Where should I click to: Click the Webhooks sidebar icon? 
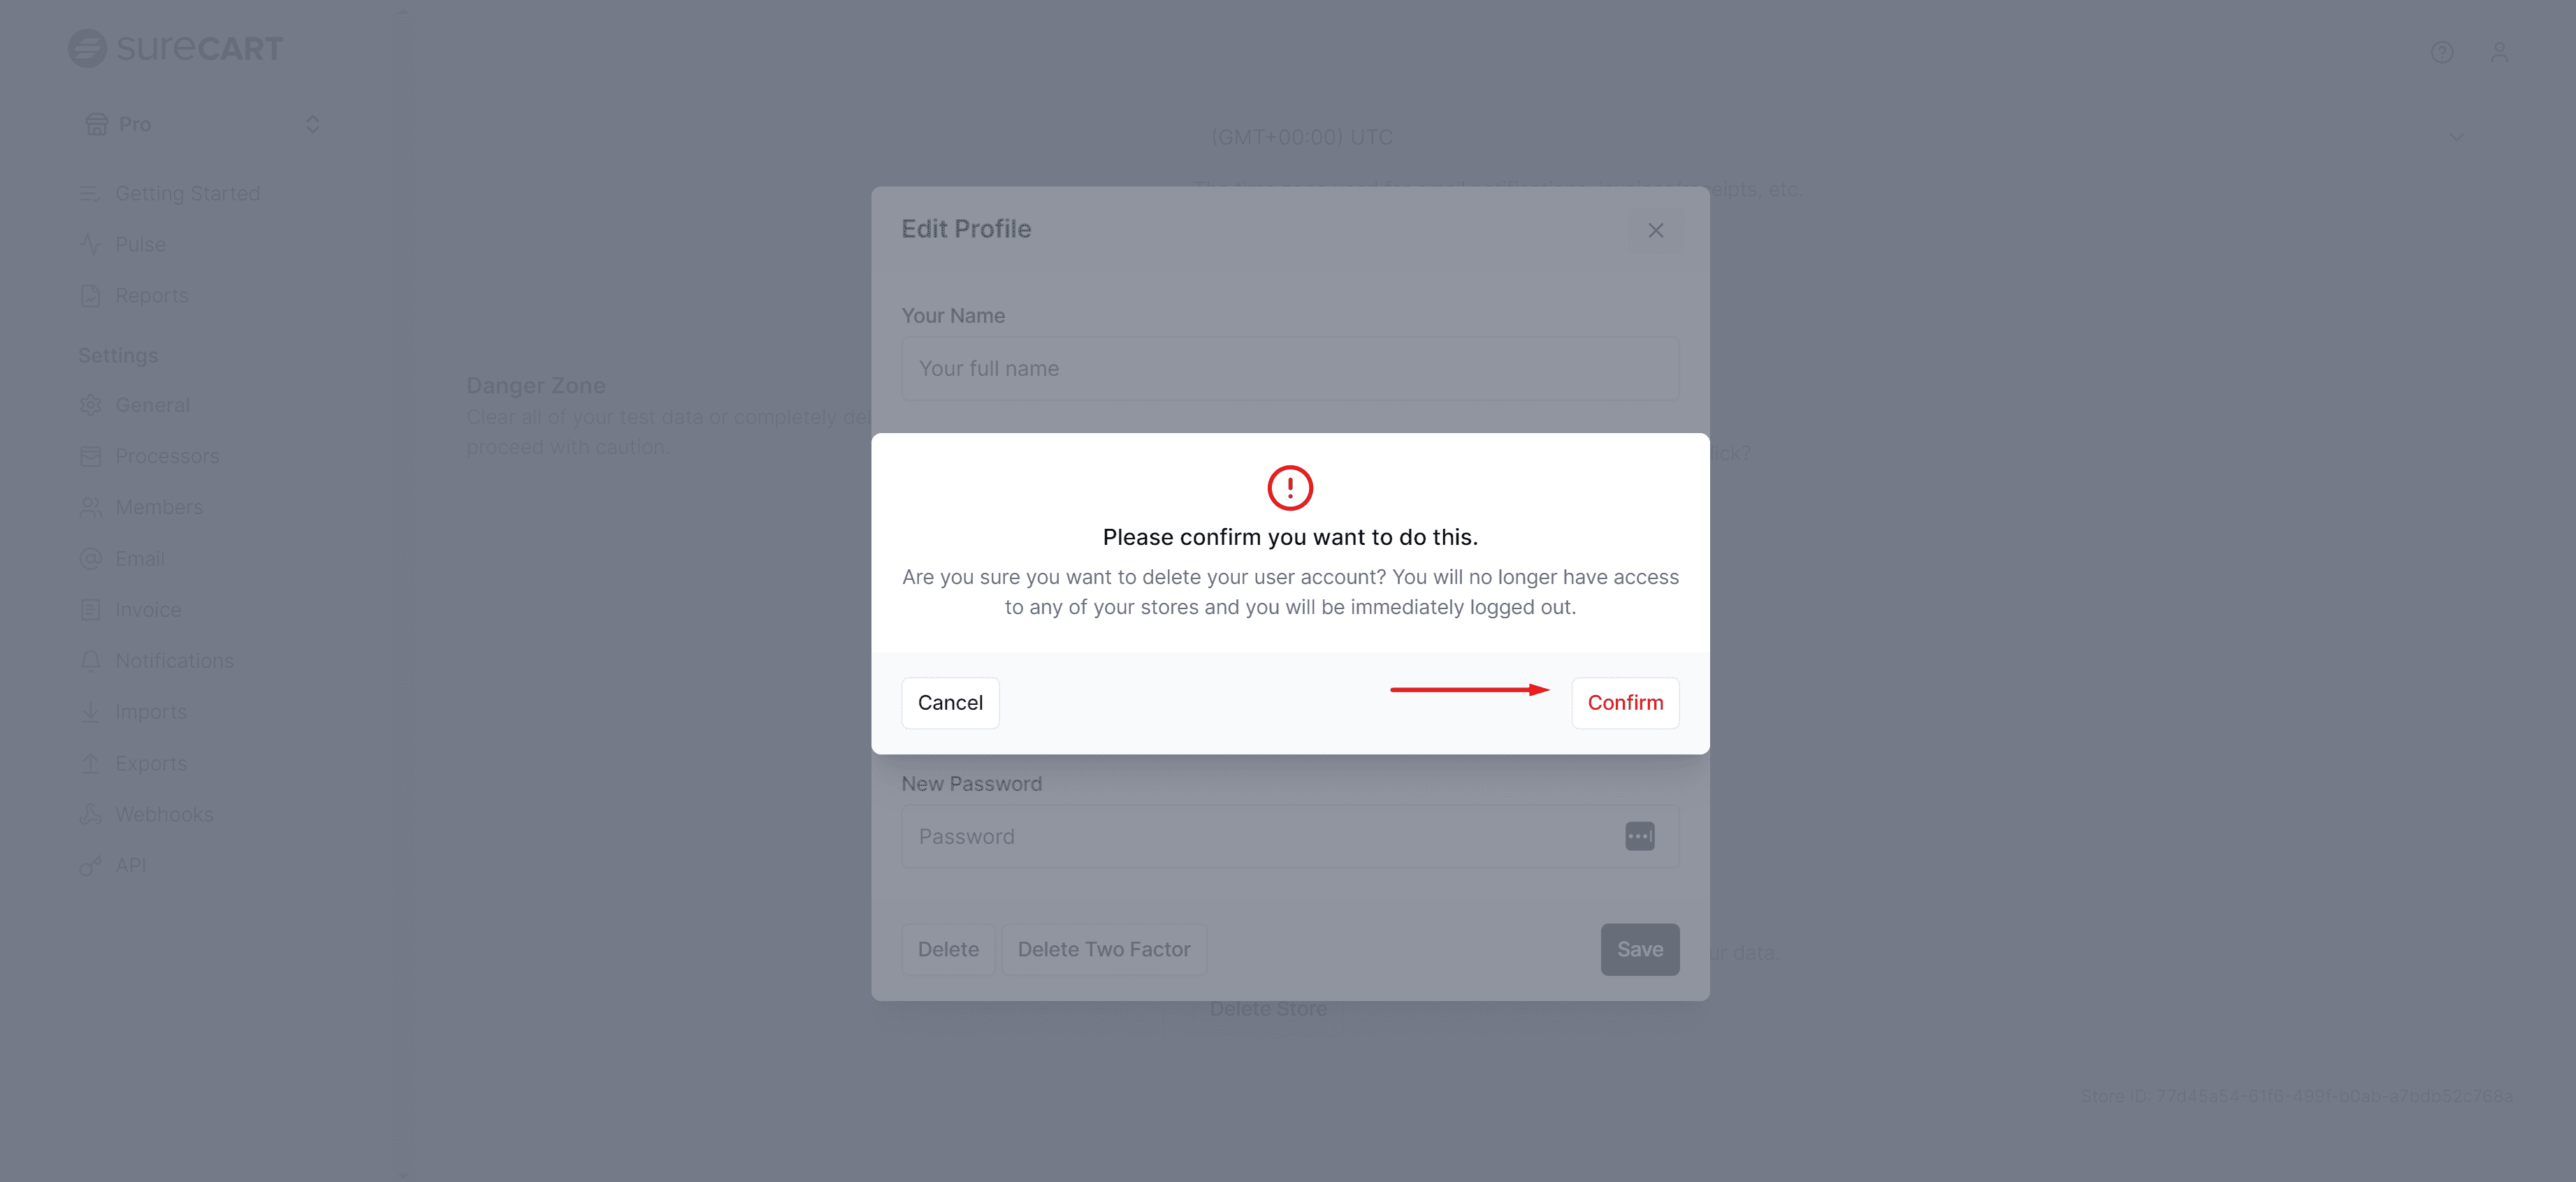(91, 814)
